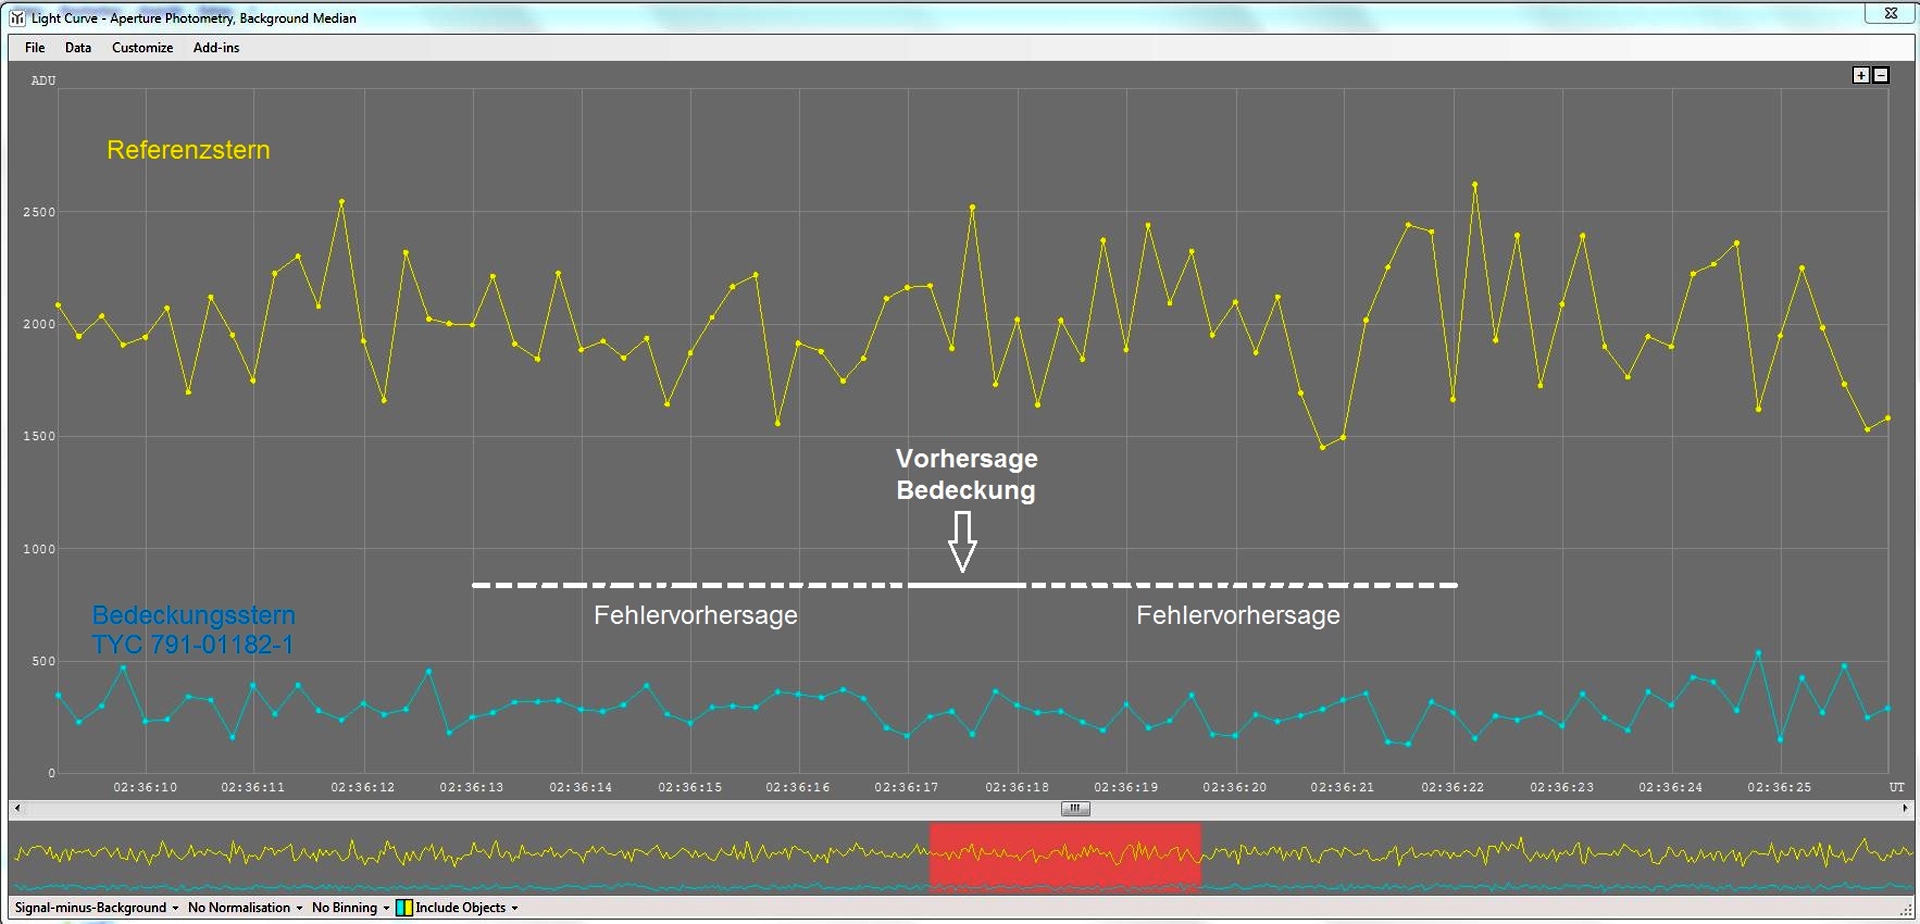The height and width of the screenshot is (924, 1920).
Task: Click the 02:36:10 time axis label
Action: 145,787
